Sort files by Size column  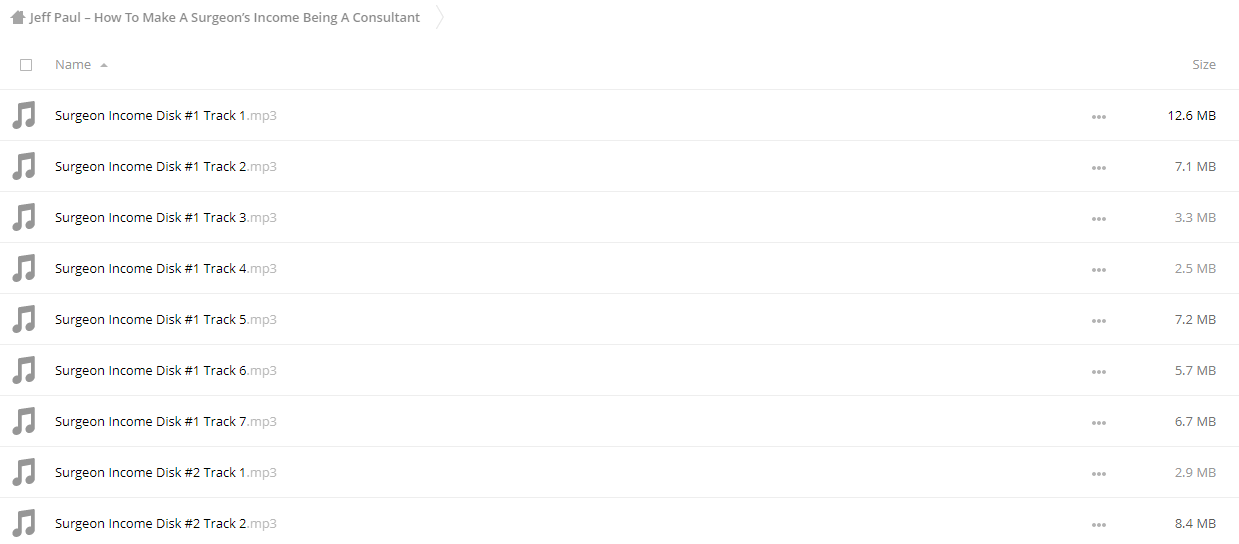[x=1204, y=64]
